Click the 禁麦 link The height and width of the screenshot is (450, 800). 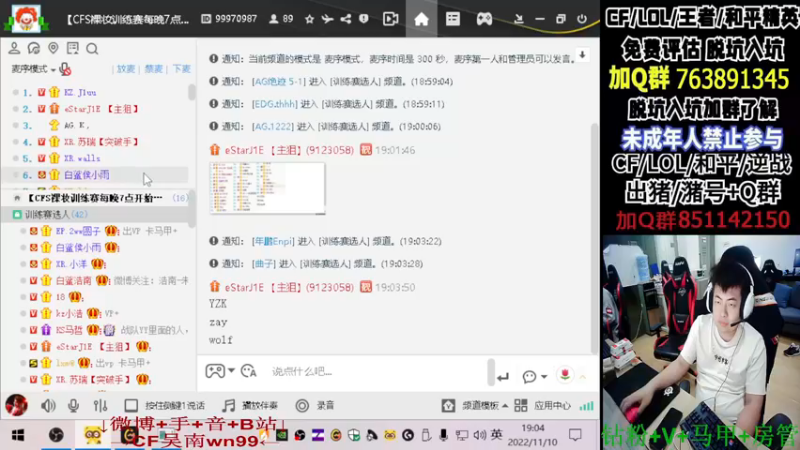tap(153, 69)
